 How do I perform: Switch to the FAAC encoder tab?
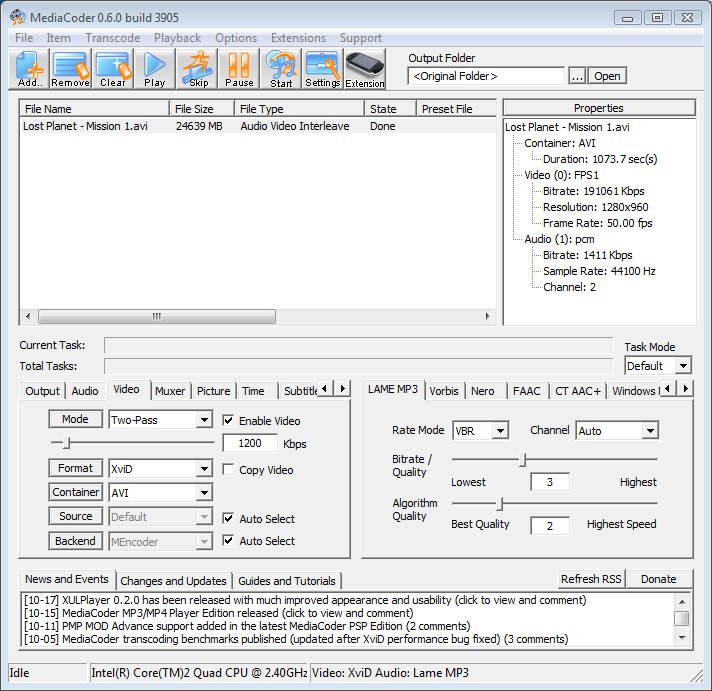(526, 391)
